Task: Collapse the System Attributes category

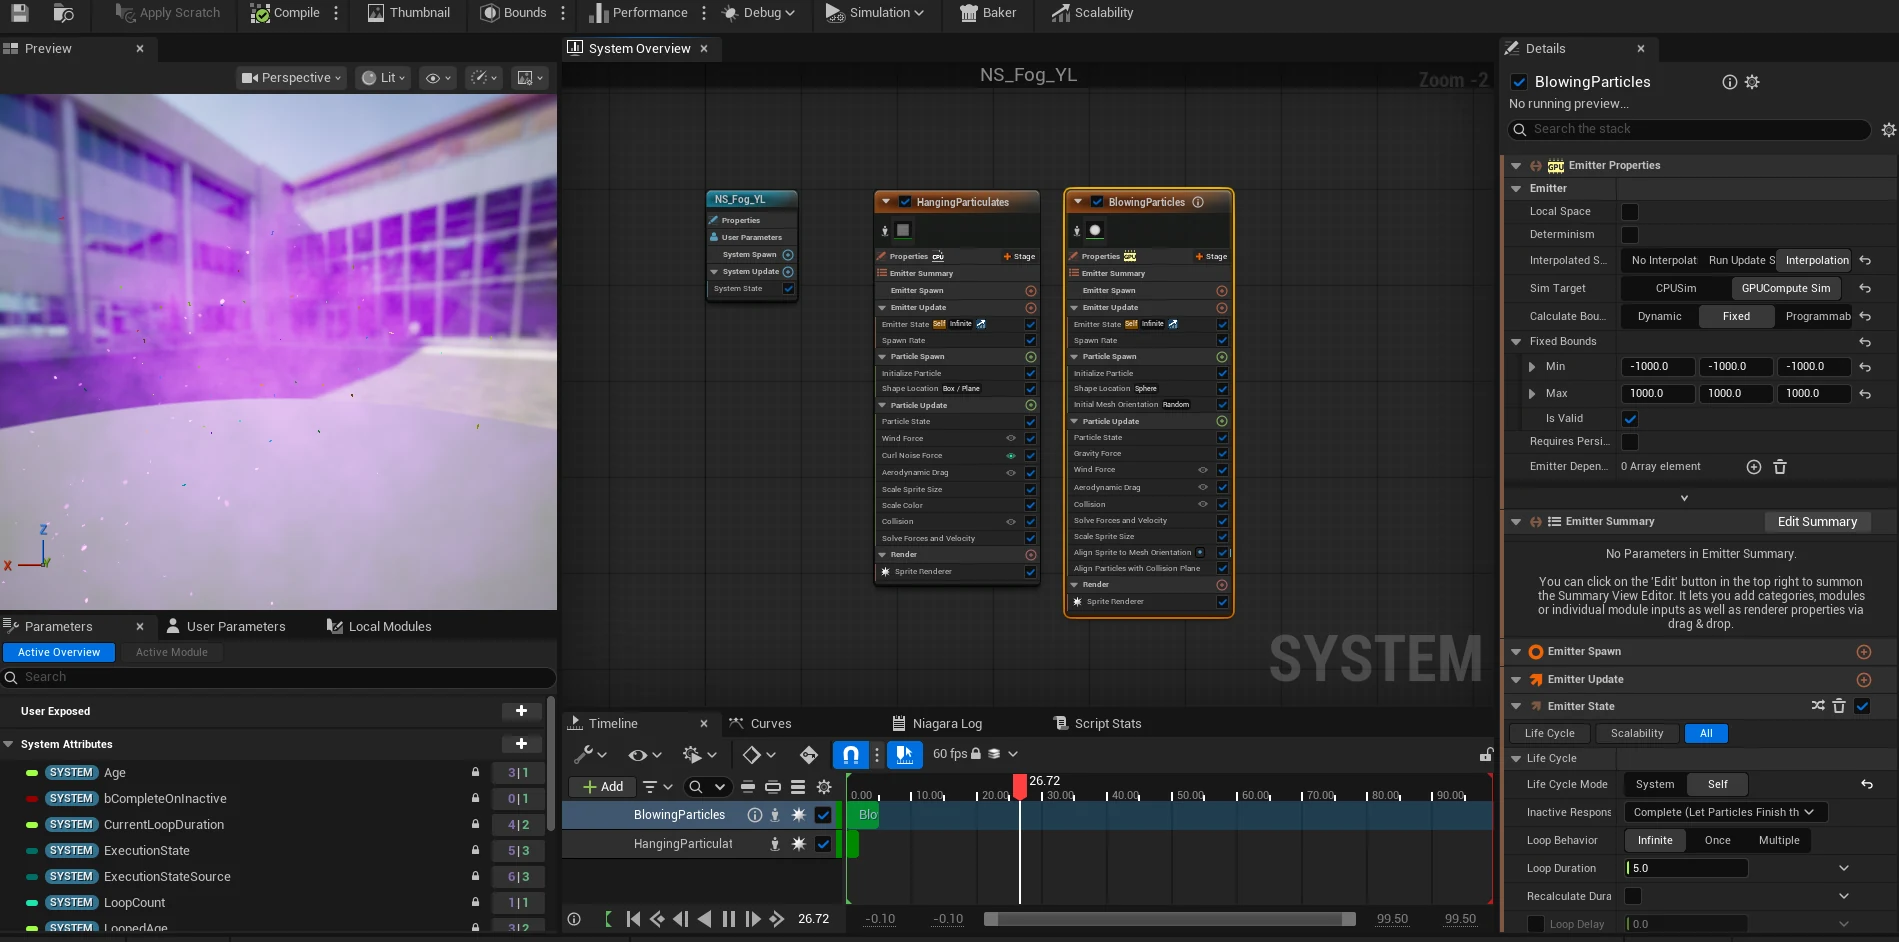Action: point(9,744)
